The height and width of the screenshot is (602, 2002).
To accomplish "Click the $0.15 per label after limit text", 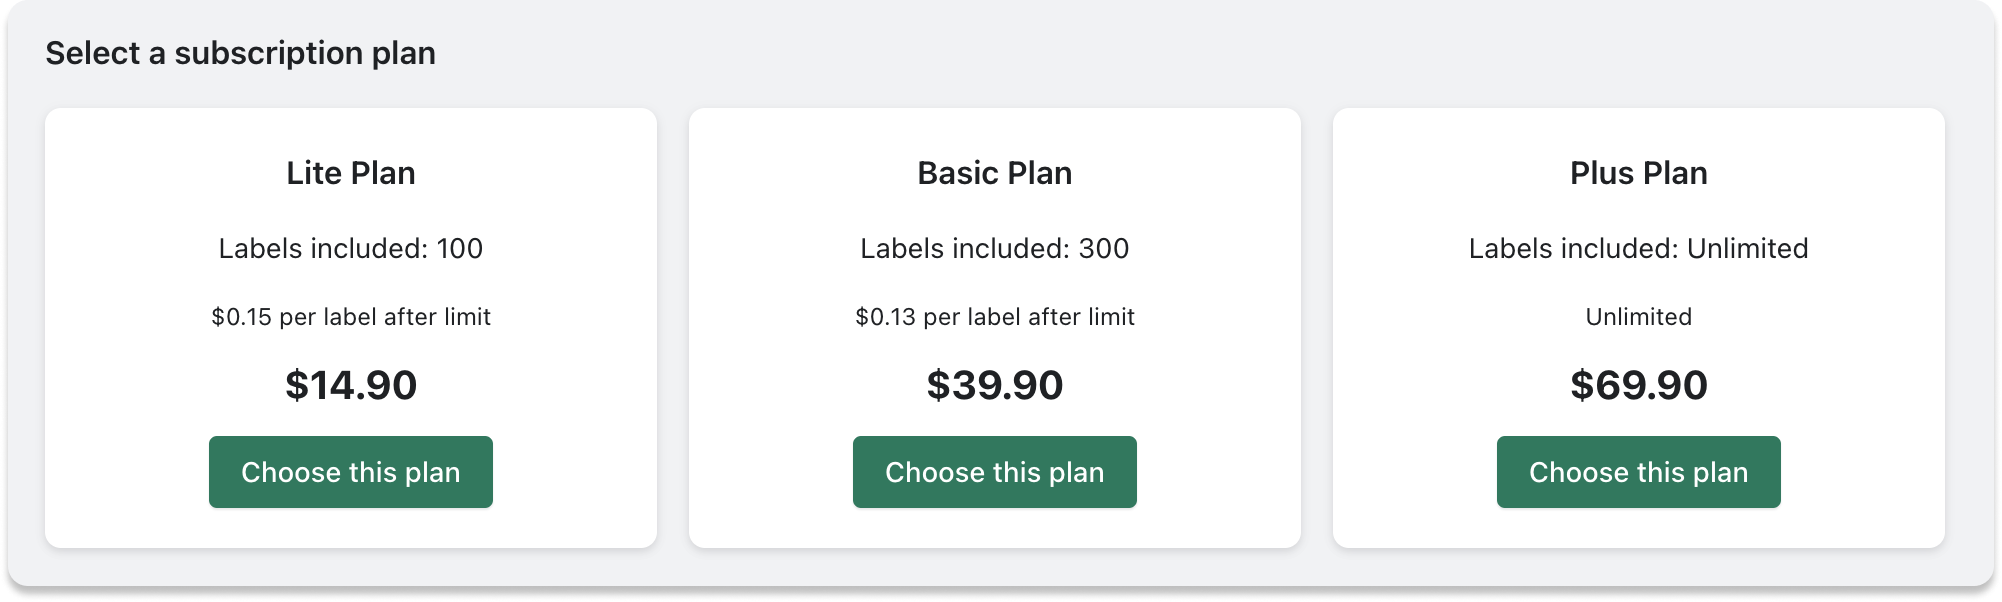I will coord(351,317).
